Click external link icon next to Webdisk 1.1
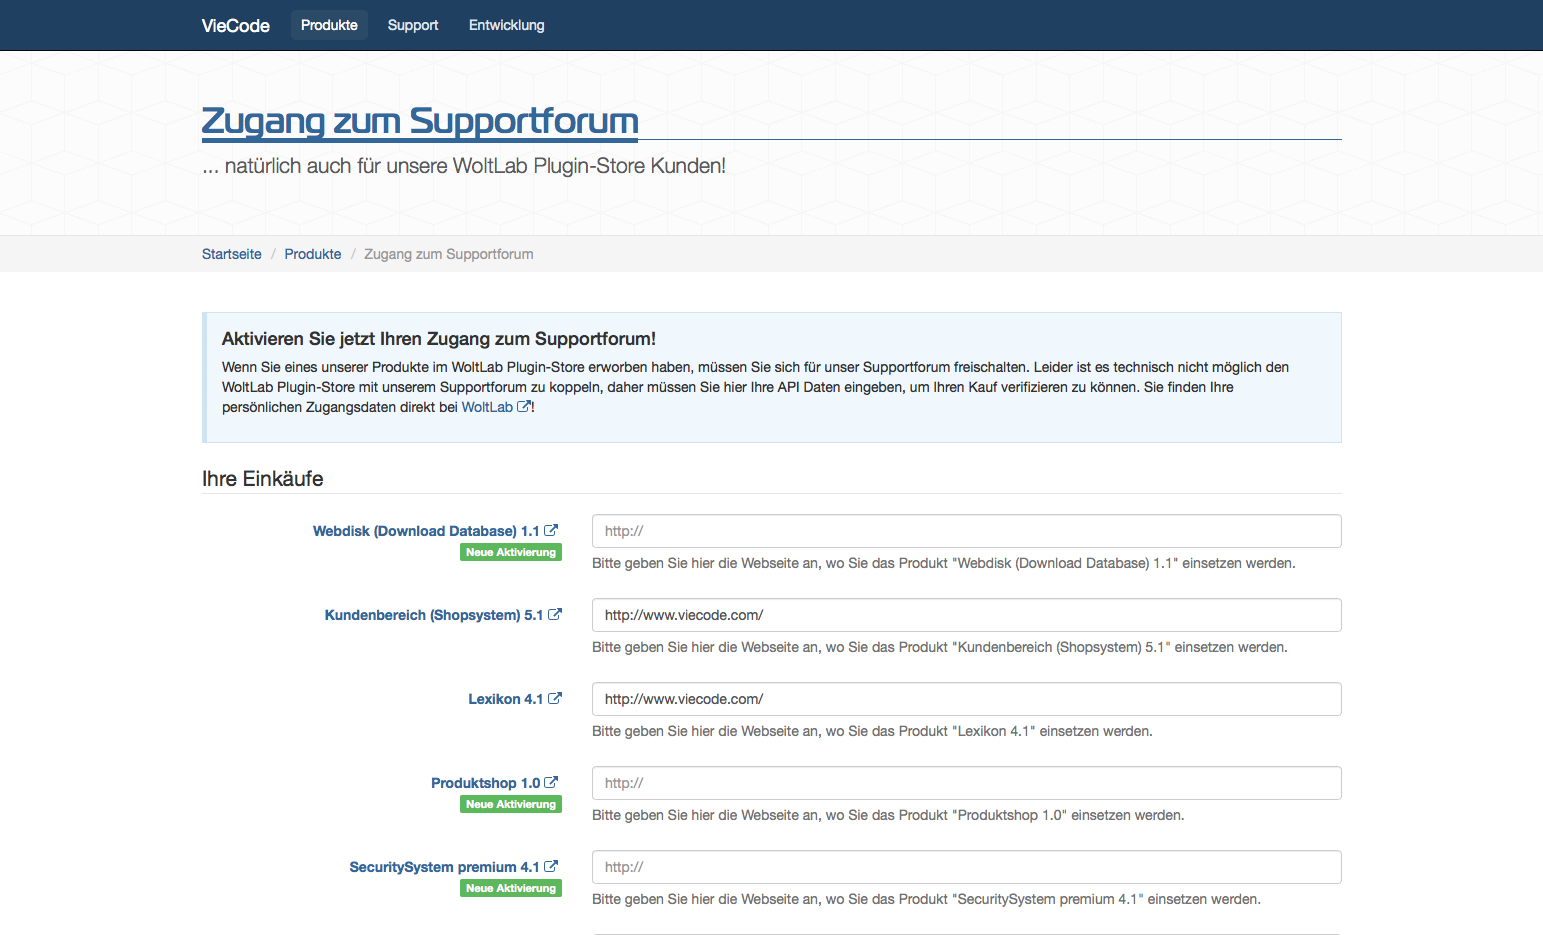 coord(551,531)
